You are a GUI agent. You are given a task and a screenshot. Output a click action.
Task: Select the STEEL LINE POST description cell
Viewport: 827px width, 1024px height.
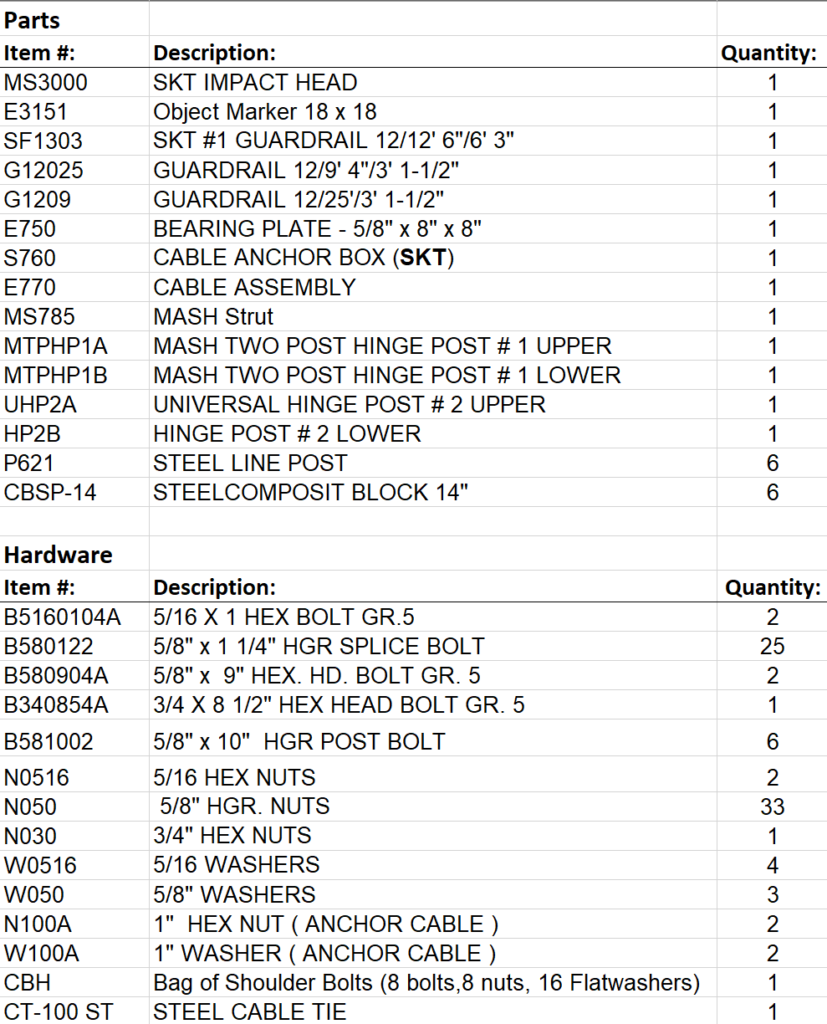pyautogui.click(x=250, y=463)
